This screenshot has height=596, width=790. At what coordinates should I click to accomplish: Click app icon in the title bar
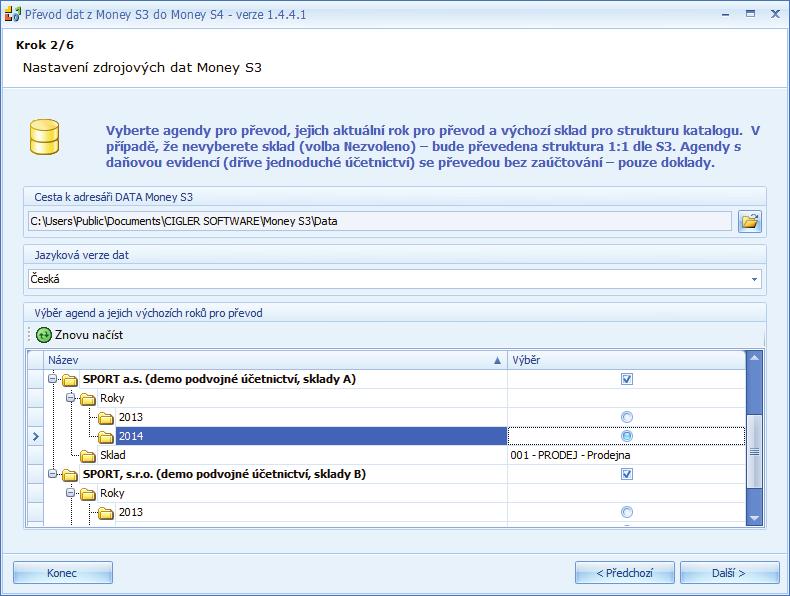coord(13,14)
